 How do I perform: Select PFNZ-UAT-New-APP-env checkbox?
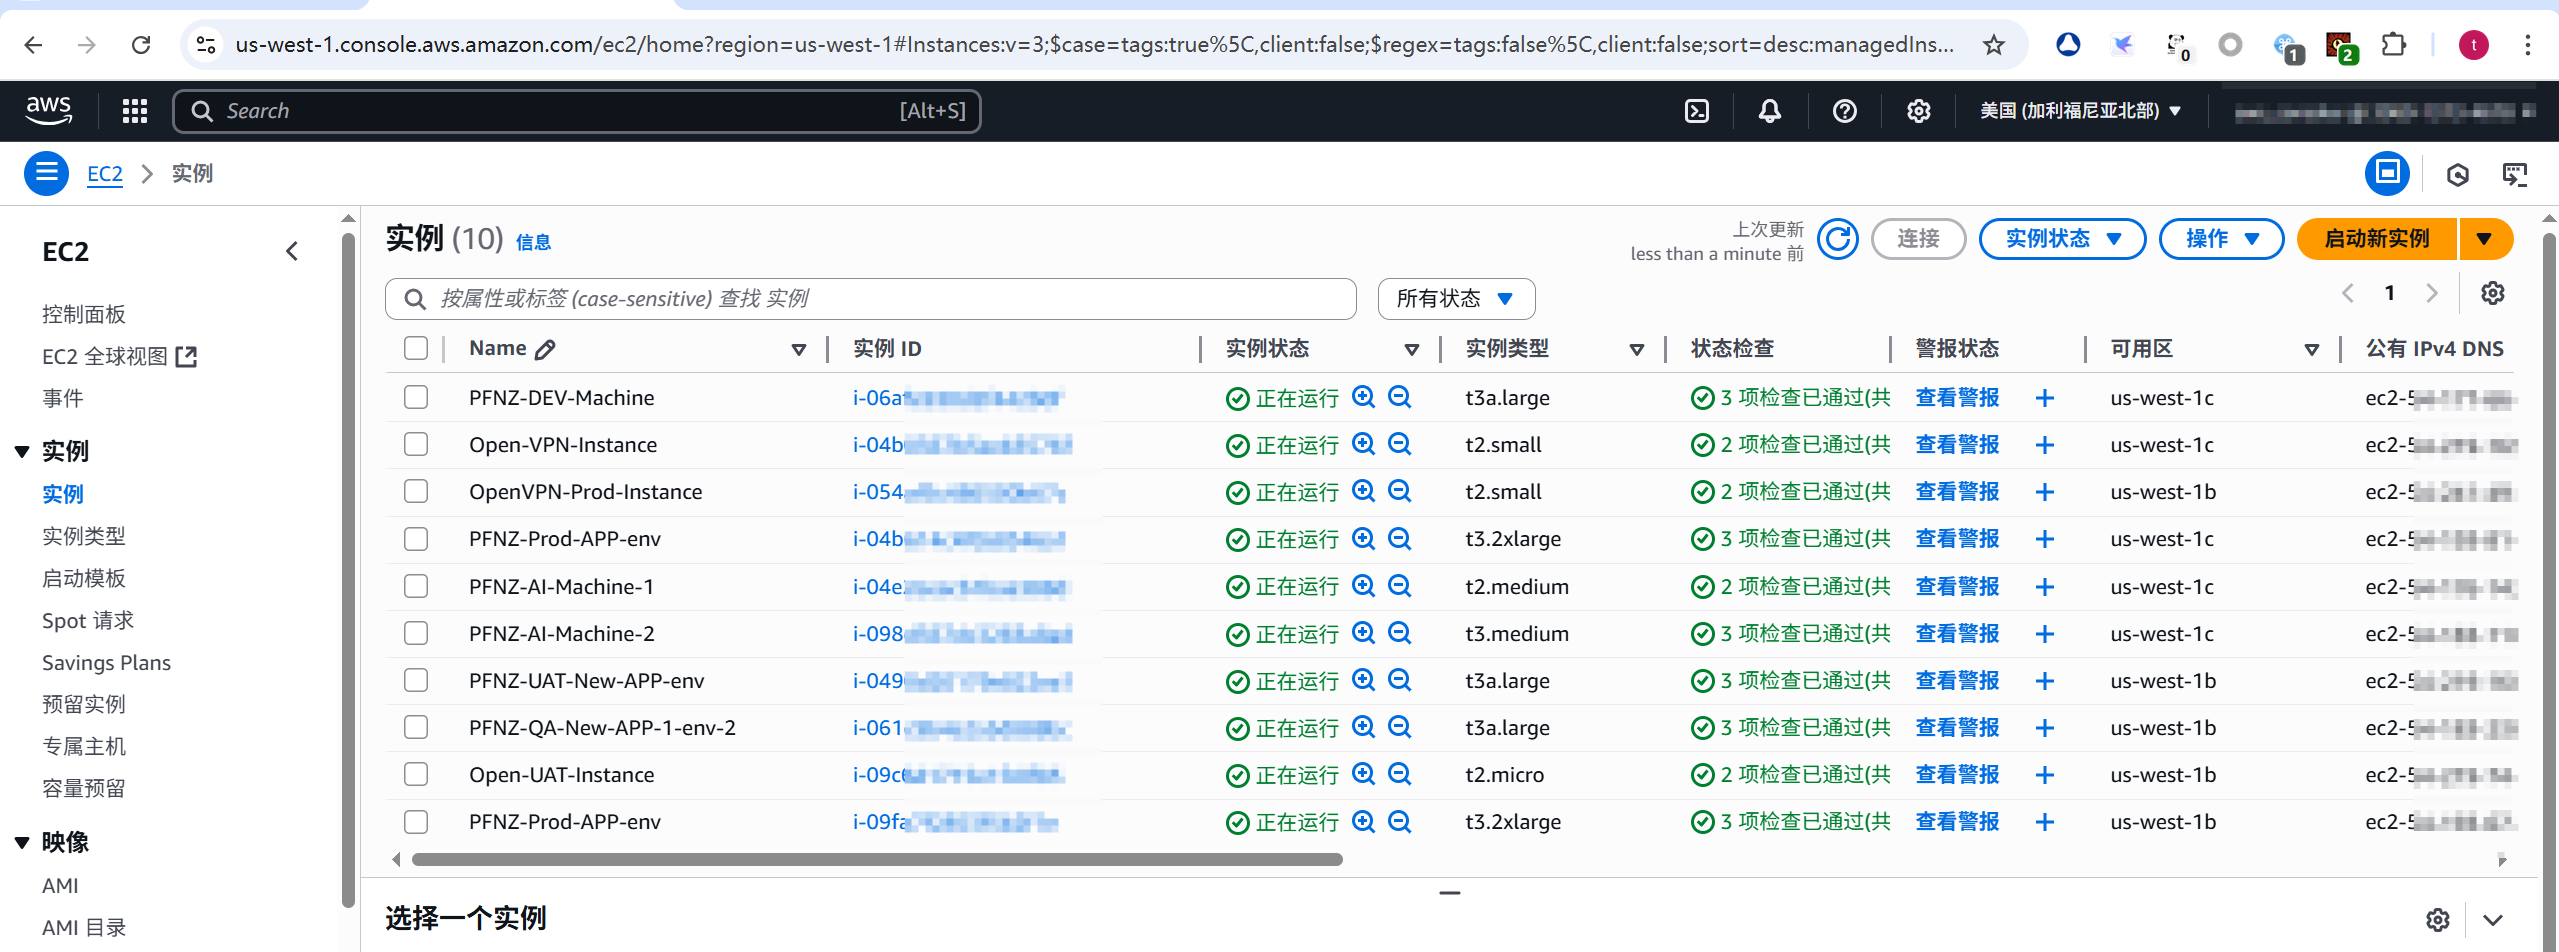coord(416,680)
